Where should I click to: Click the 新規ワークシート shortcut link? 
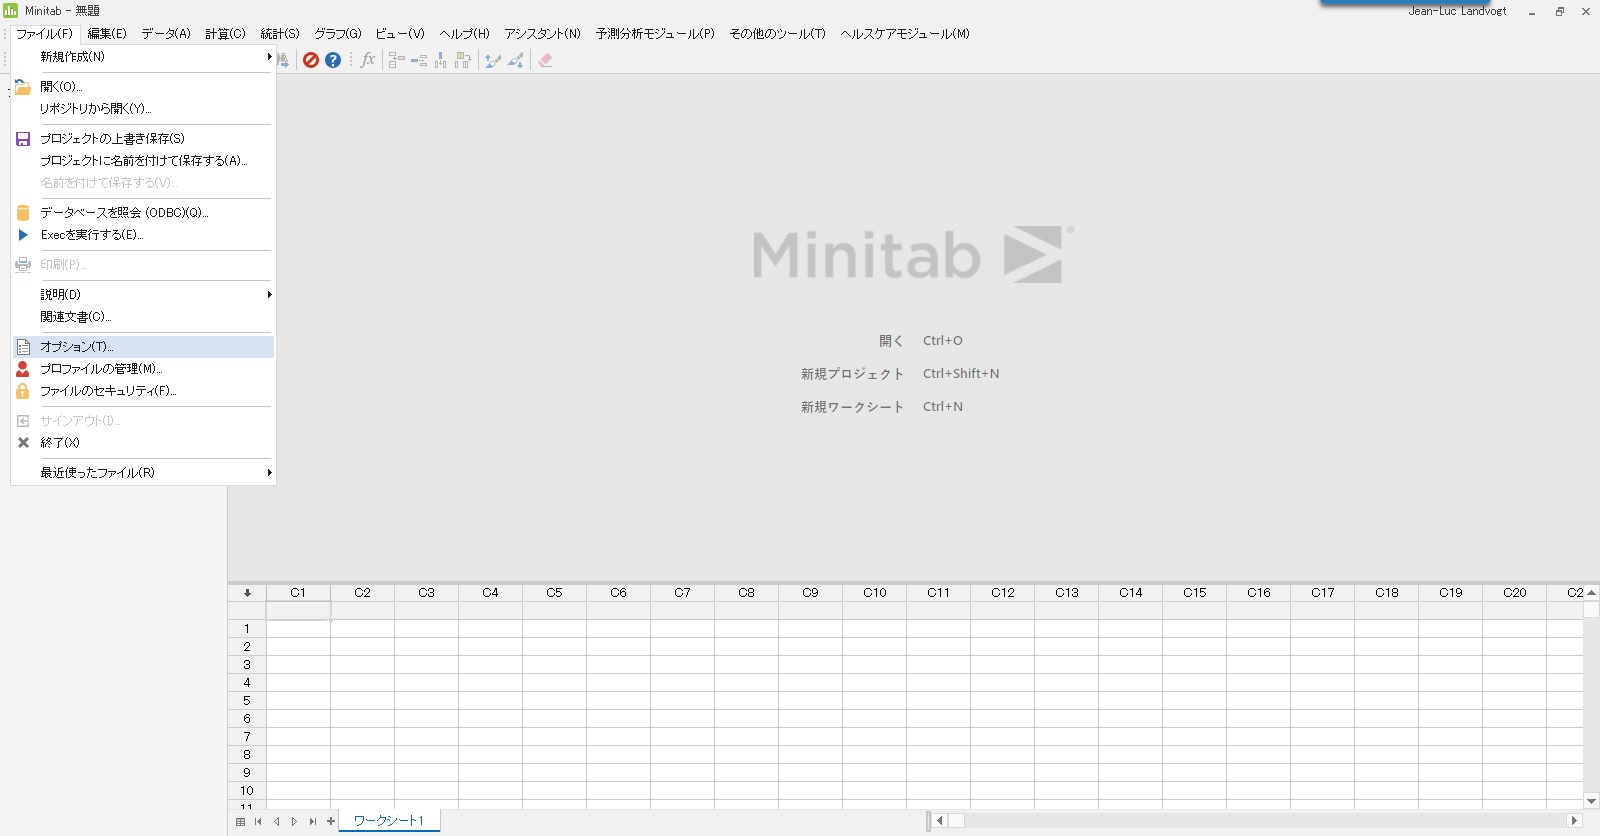click(882, 407)
